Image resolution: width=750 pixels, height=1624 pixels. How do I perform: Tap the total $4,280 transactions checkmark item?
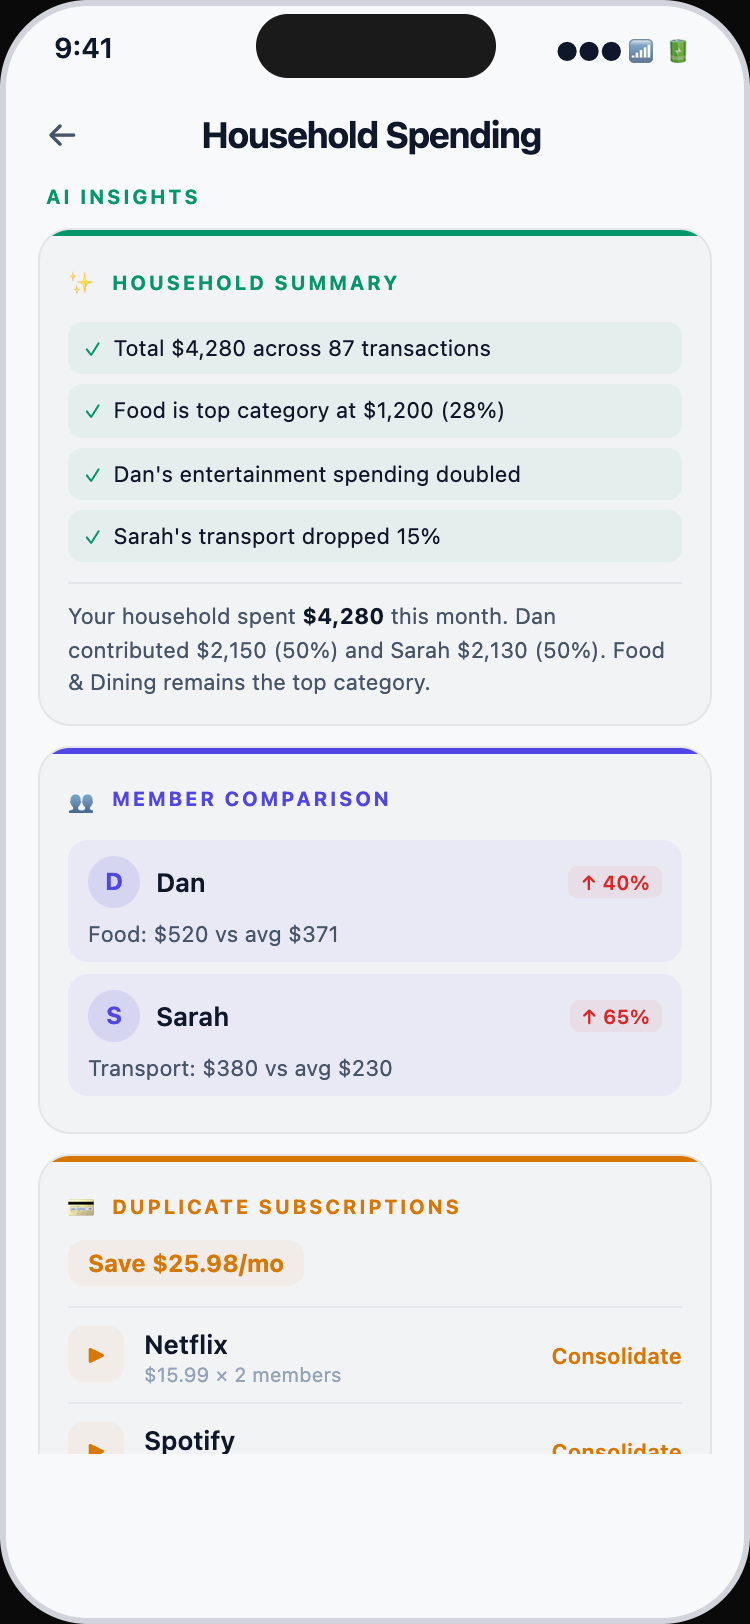click(x=374, y=348)
